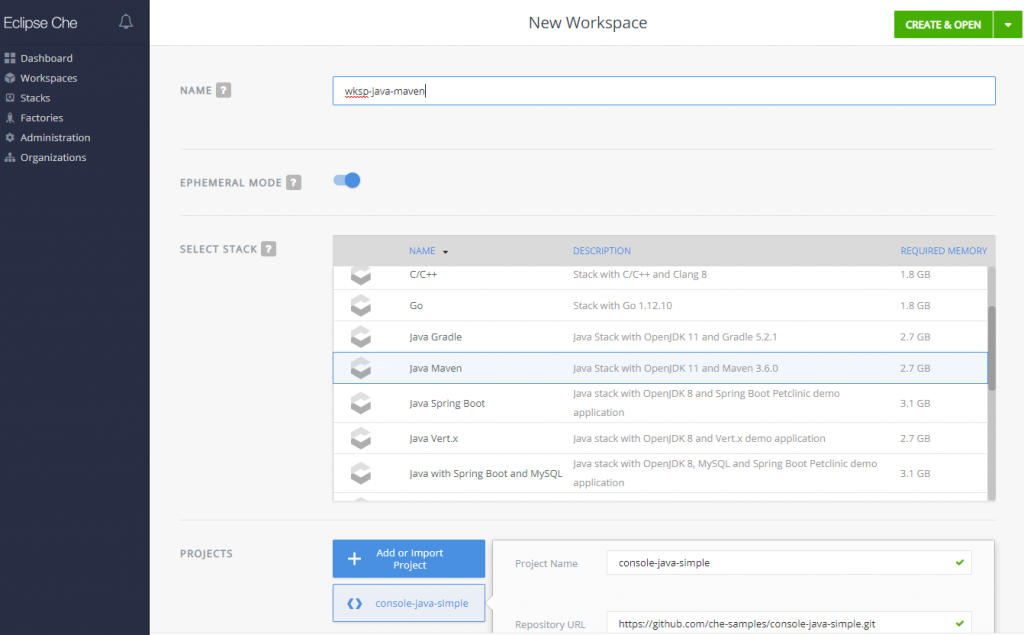Open the notifications bell icon

coord(125,22)
